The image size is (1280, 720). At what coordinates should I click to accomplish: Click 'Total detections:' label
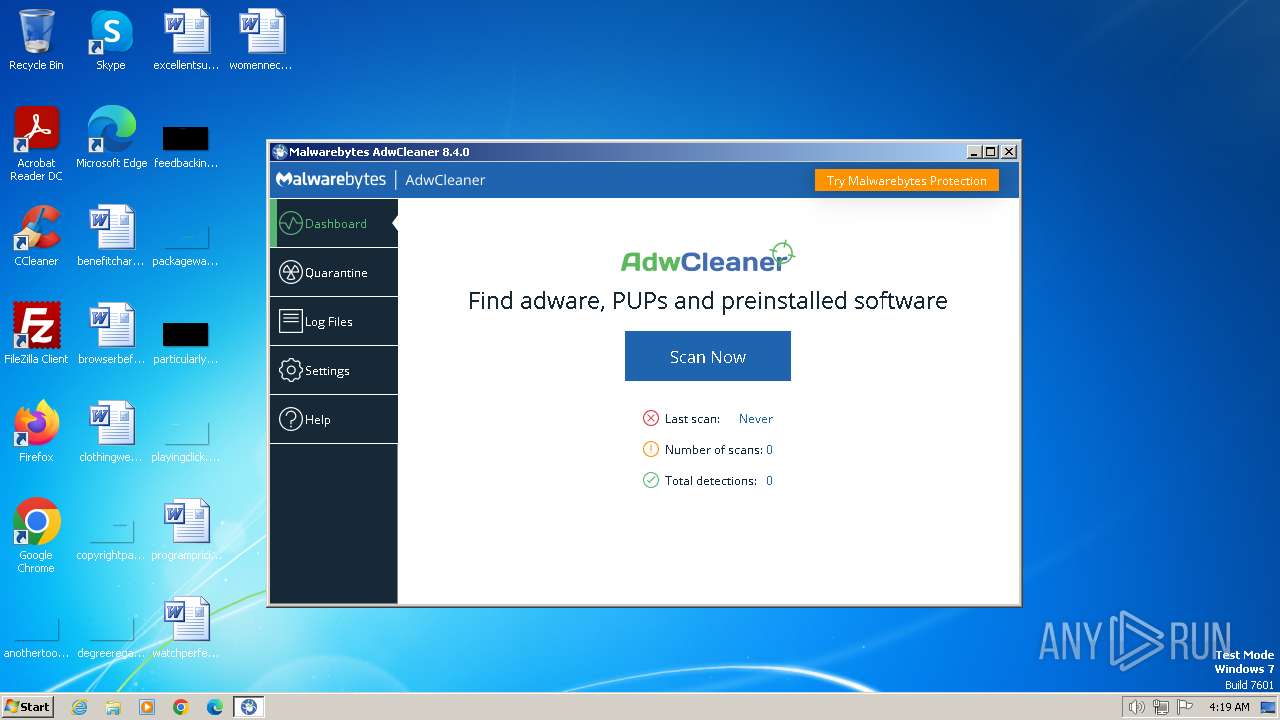click(711, 481)
